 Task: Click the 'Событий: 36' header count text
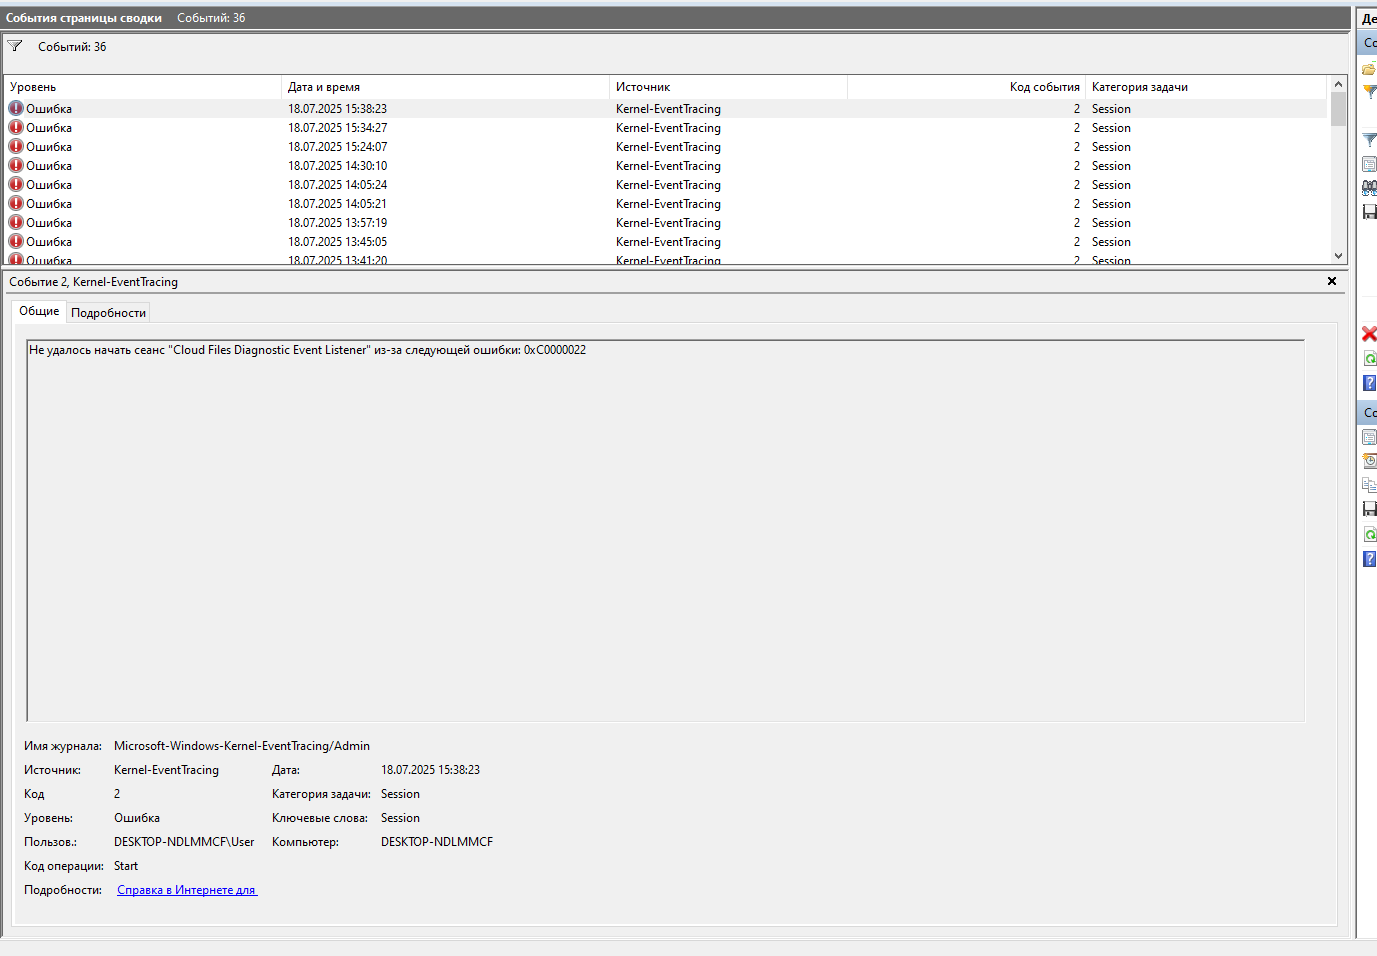[x=211, y=18]
